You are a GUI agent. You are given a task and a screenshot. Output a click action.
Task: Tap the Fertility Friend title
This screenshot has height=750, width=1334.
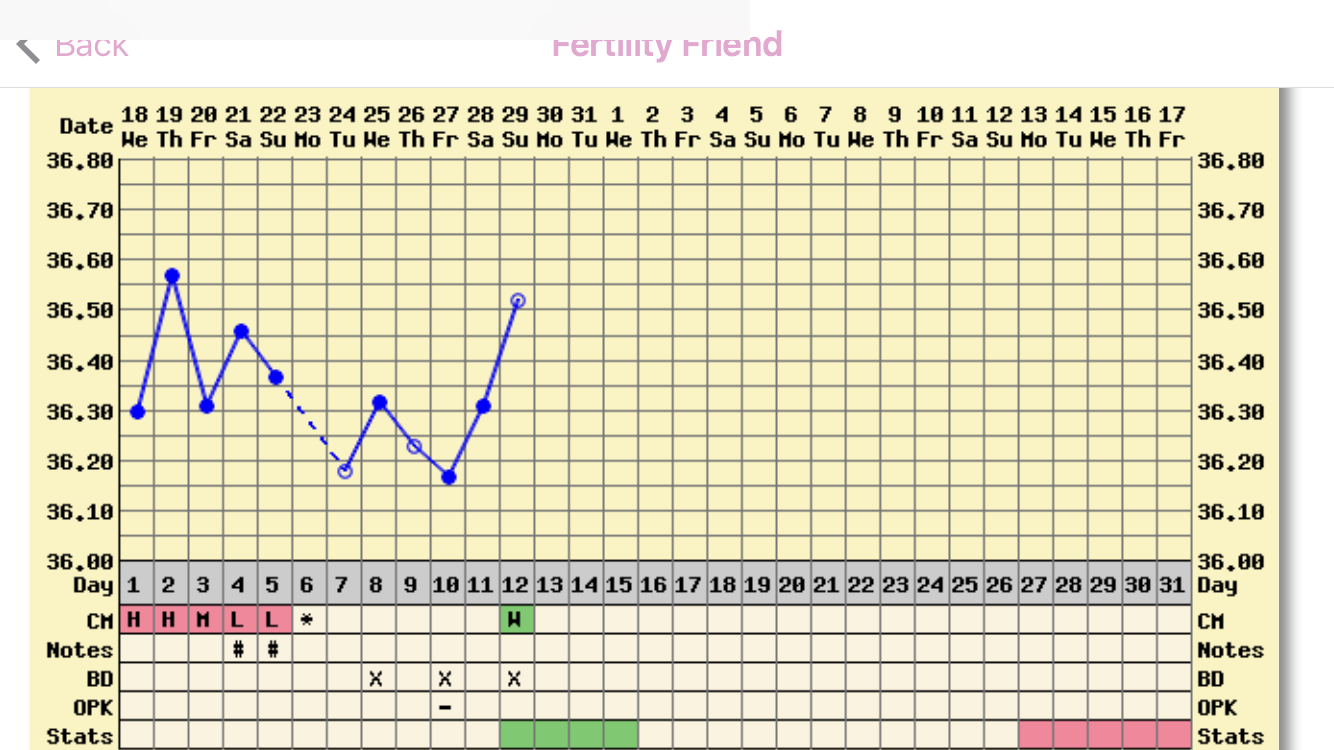666,45
